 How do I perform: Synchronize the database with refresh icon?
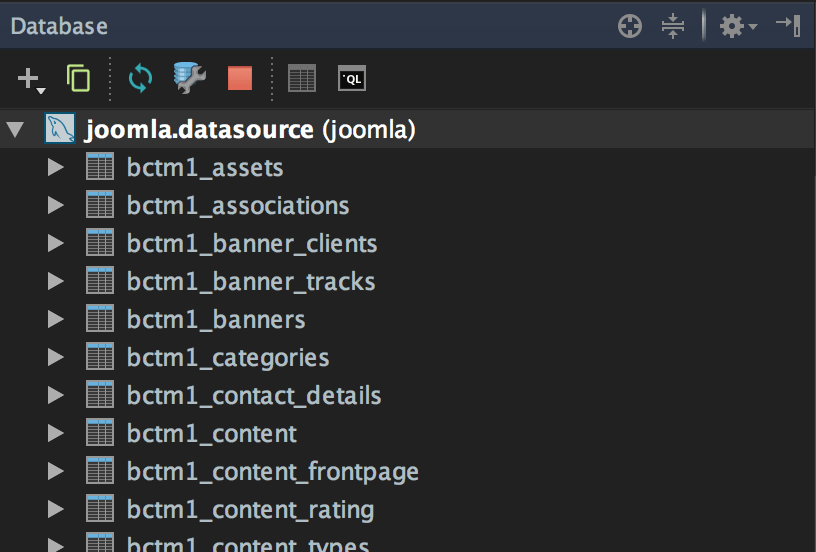pos(141,79)
